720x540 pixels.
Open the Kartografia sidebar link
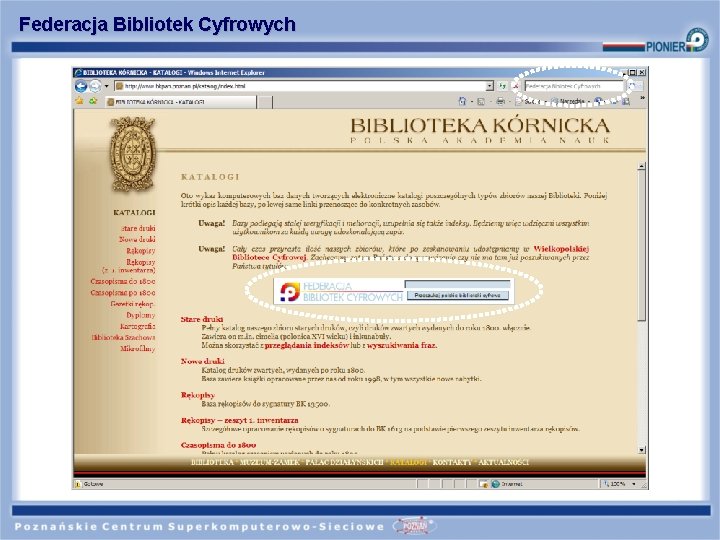click(x=137, y=326)
